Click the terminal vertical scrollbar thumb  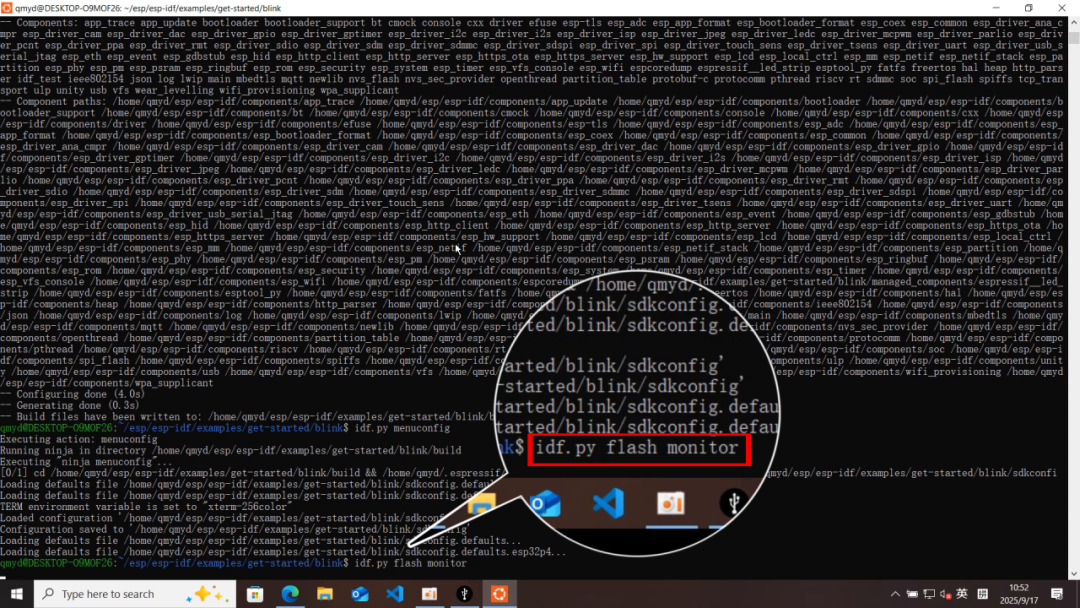1074,36
